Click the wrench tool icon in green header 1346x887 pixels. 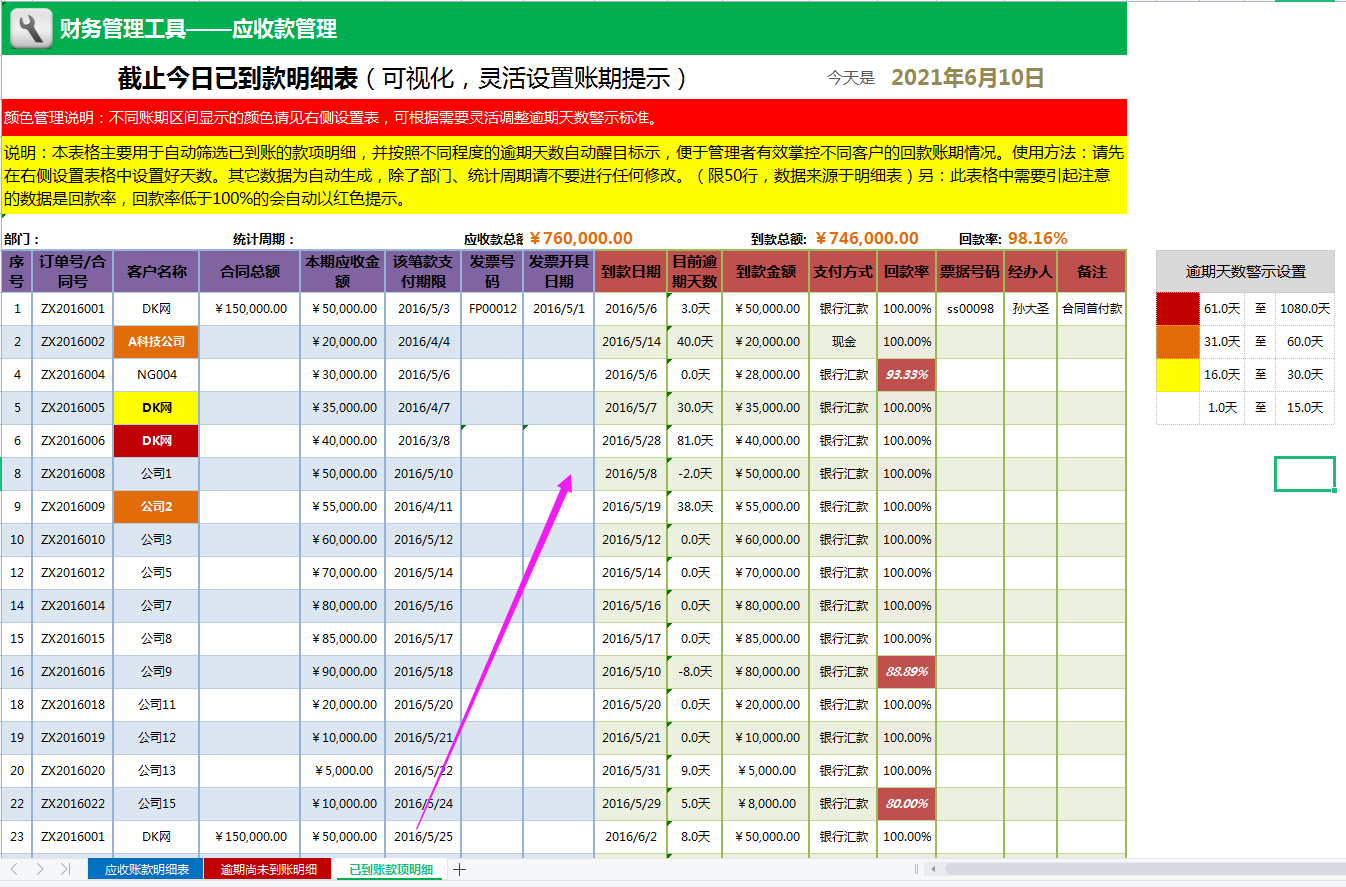click(x=28, y=27)
